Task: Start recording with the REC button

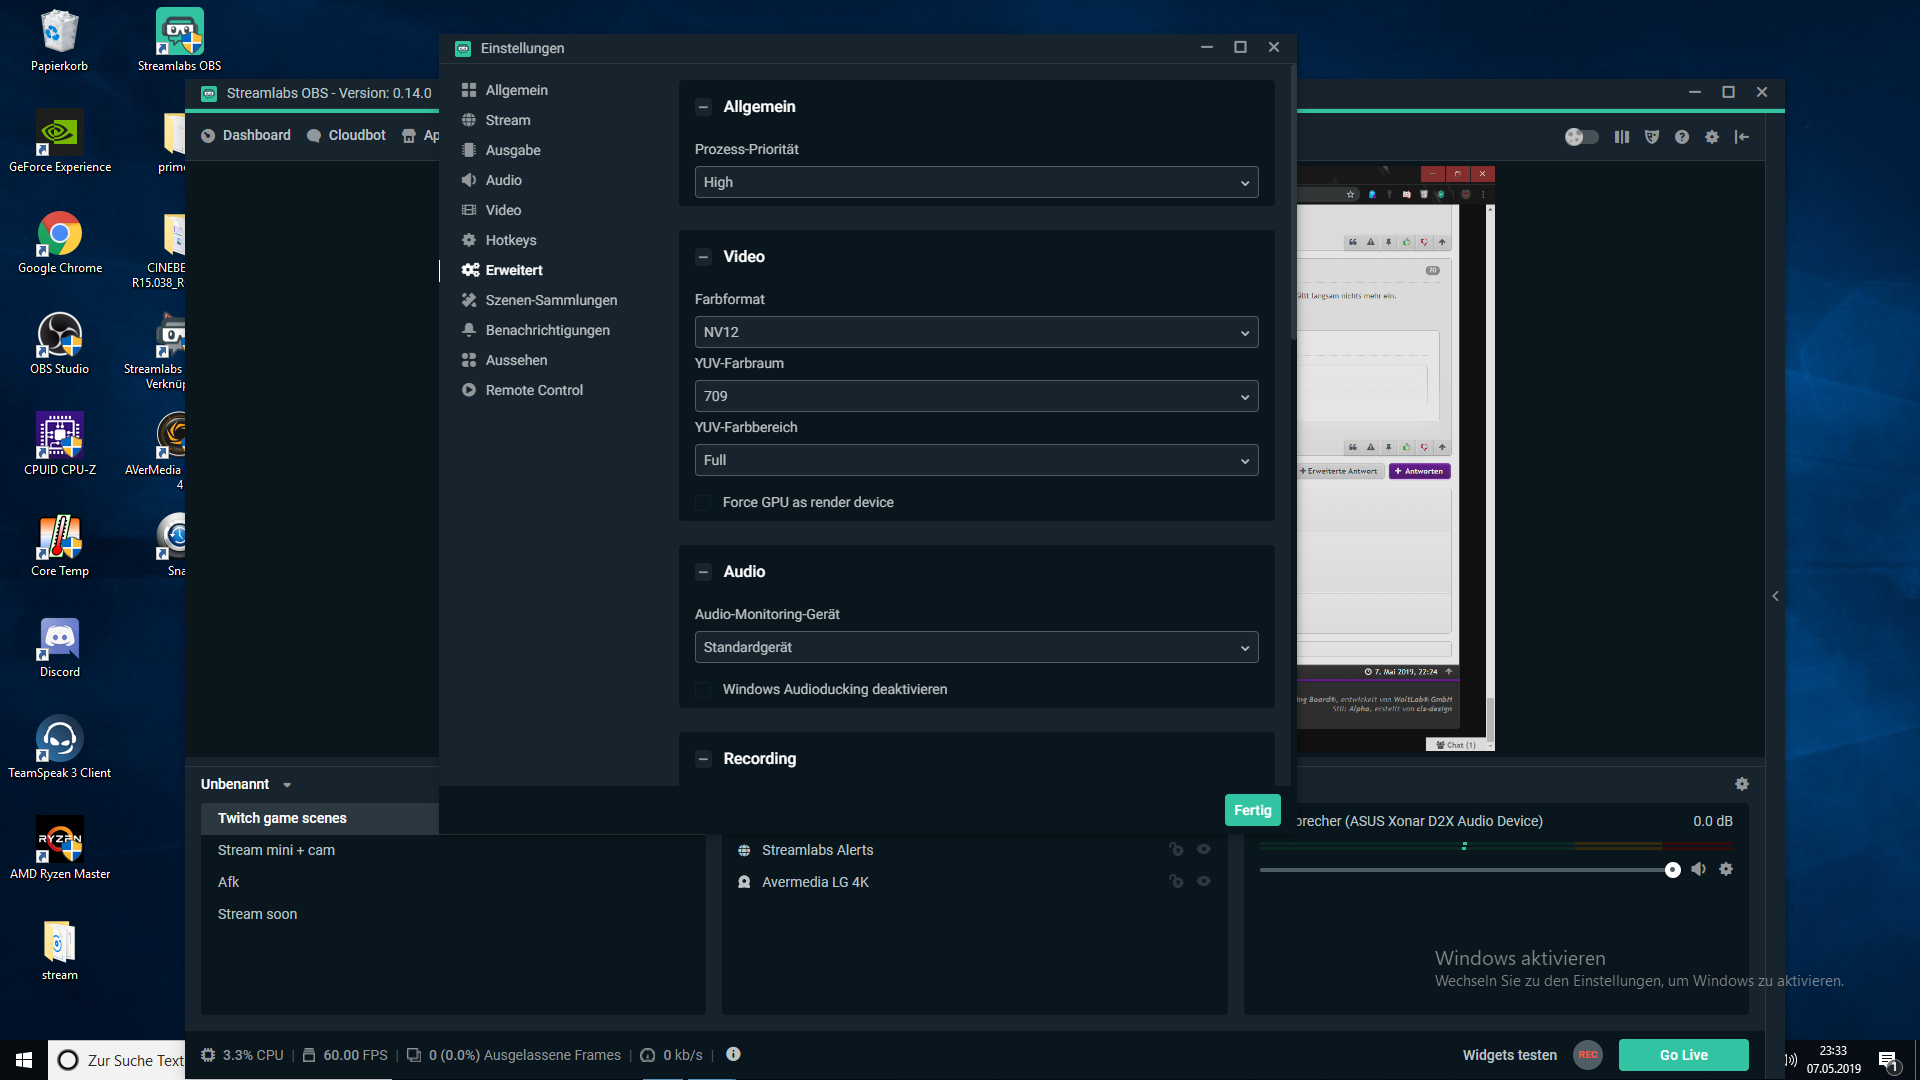Action: [1588, 1055]
